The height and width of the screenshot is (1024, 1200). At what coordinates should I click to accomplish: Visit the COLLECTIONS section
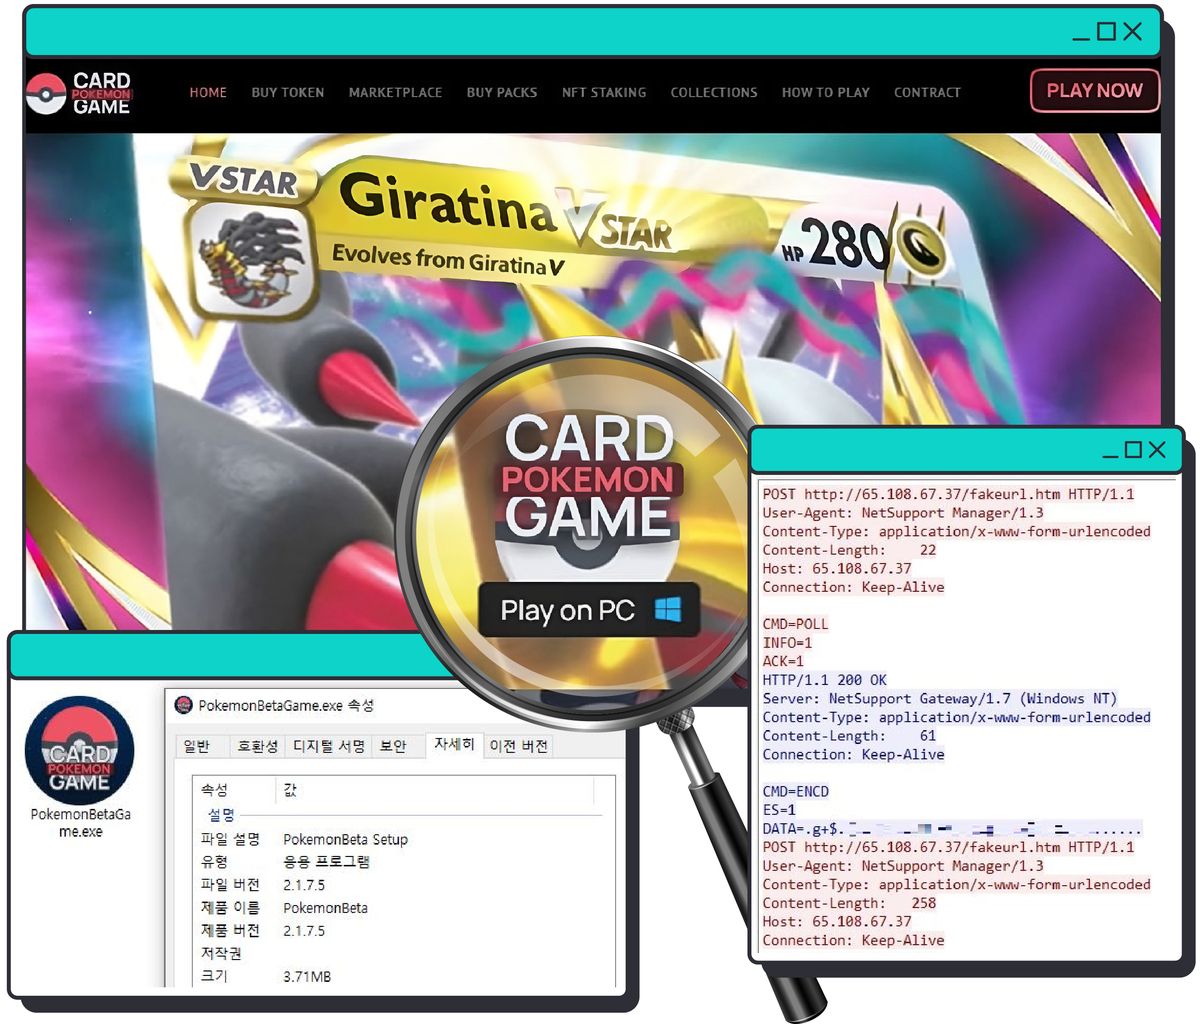714,92
